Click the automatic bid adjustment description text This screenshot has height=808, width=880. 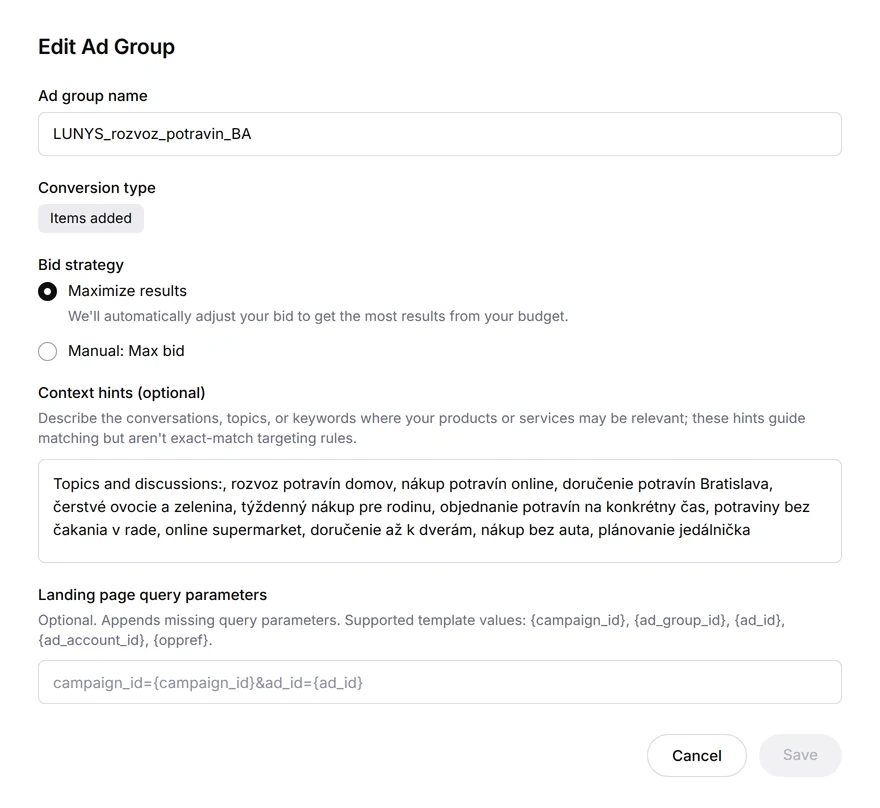click(318, 316)
